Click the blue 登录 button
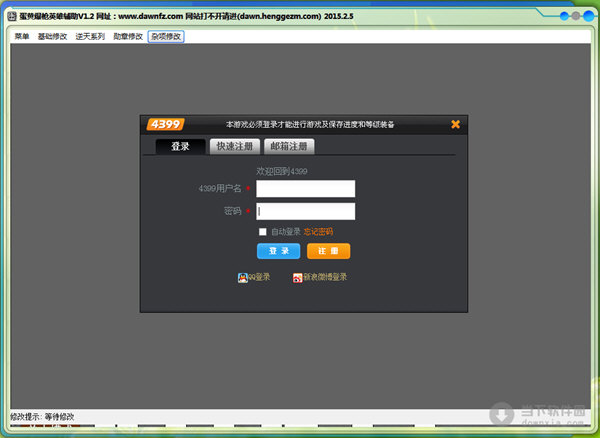The height and width of the screenshot is (438, 600). pyautogui.click(x=279, y=251)
